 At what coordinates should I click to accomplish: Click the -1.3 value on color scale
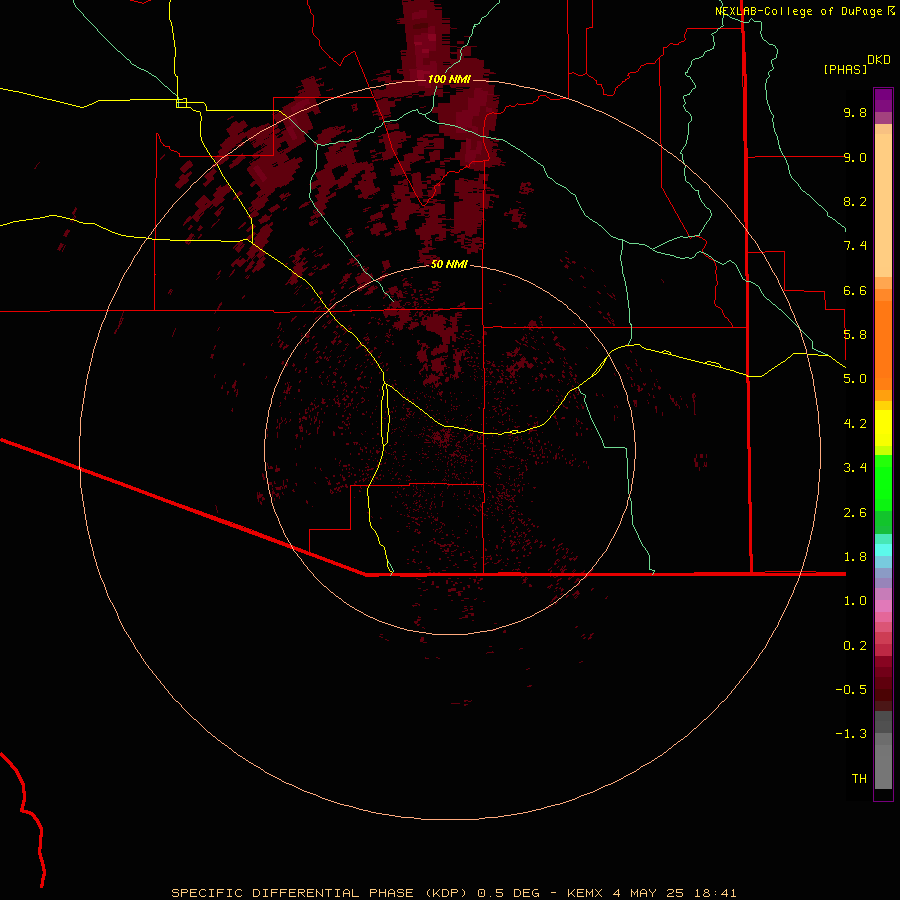click(851, 734)
